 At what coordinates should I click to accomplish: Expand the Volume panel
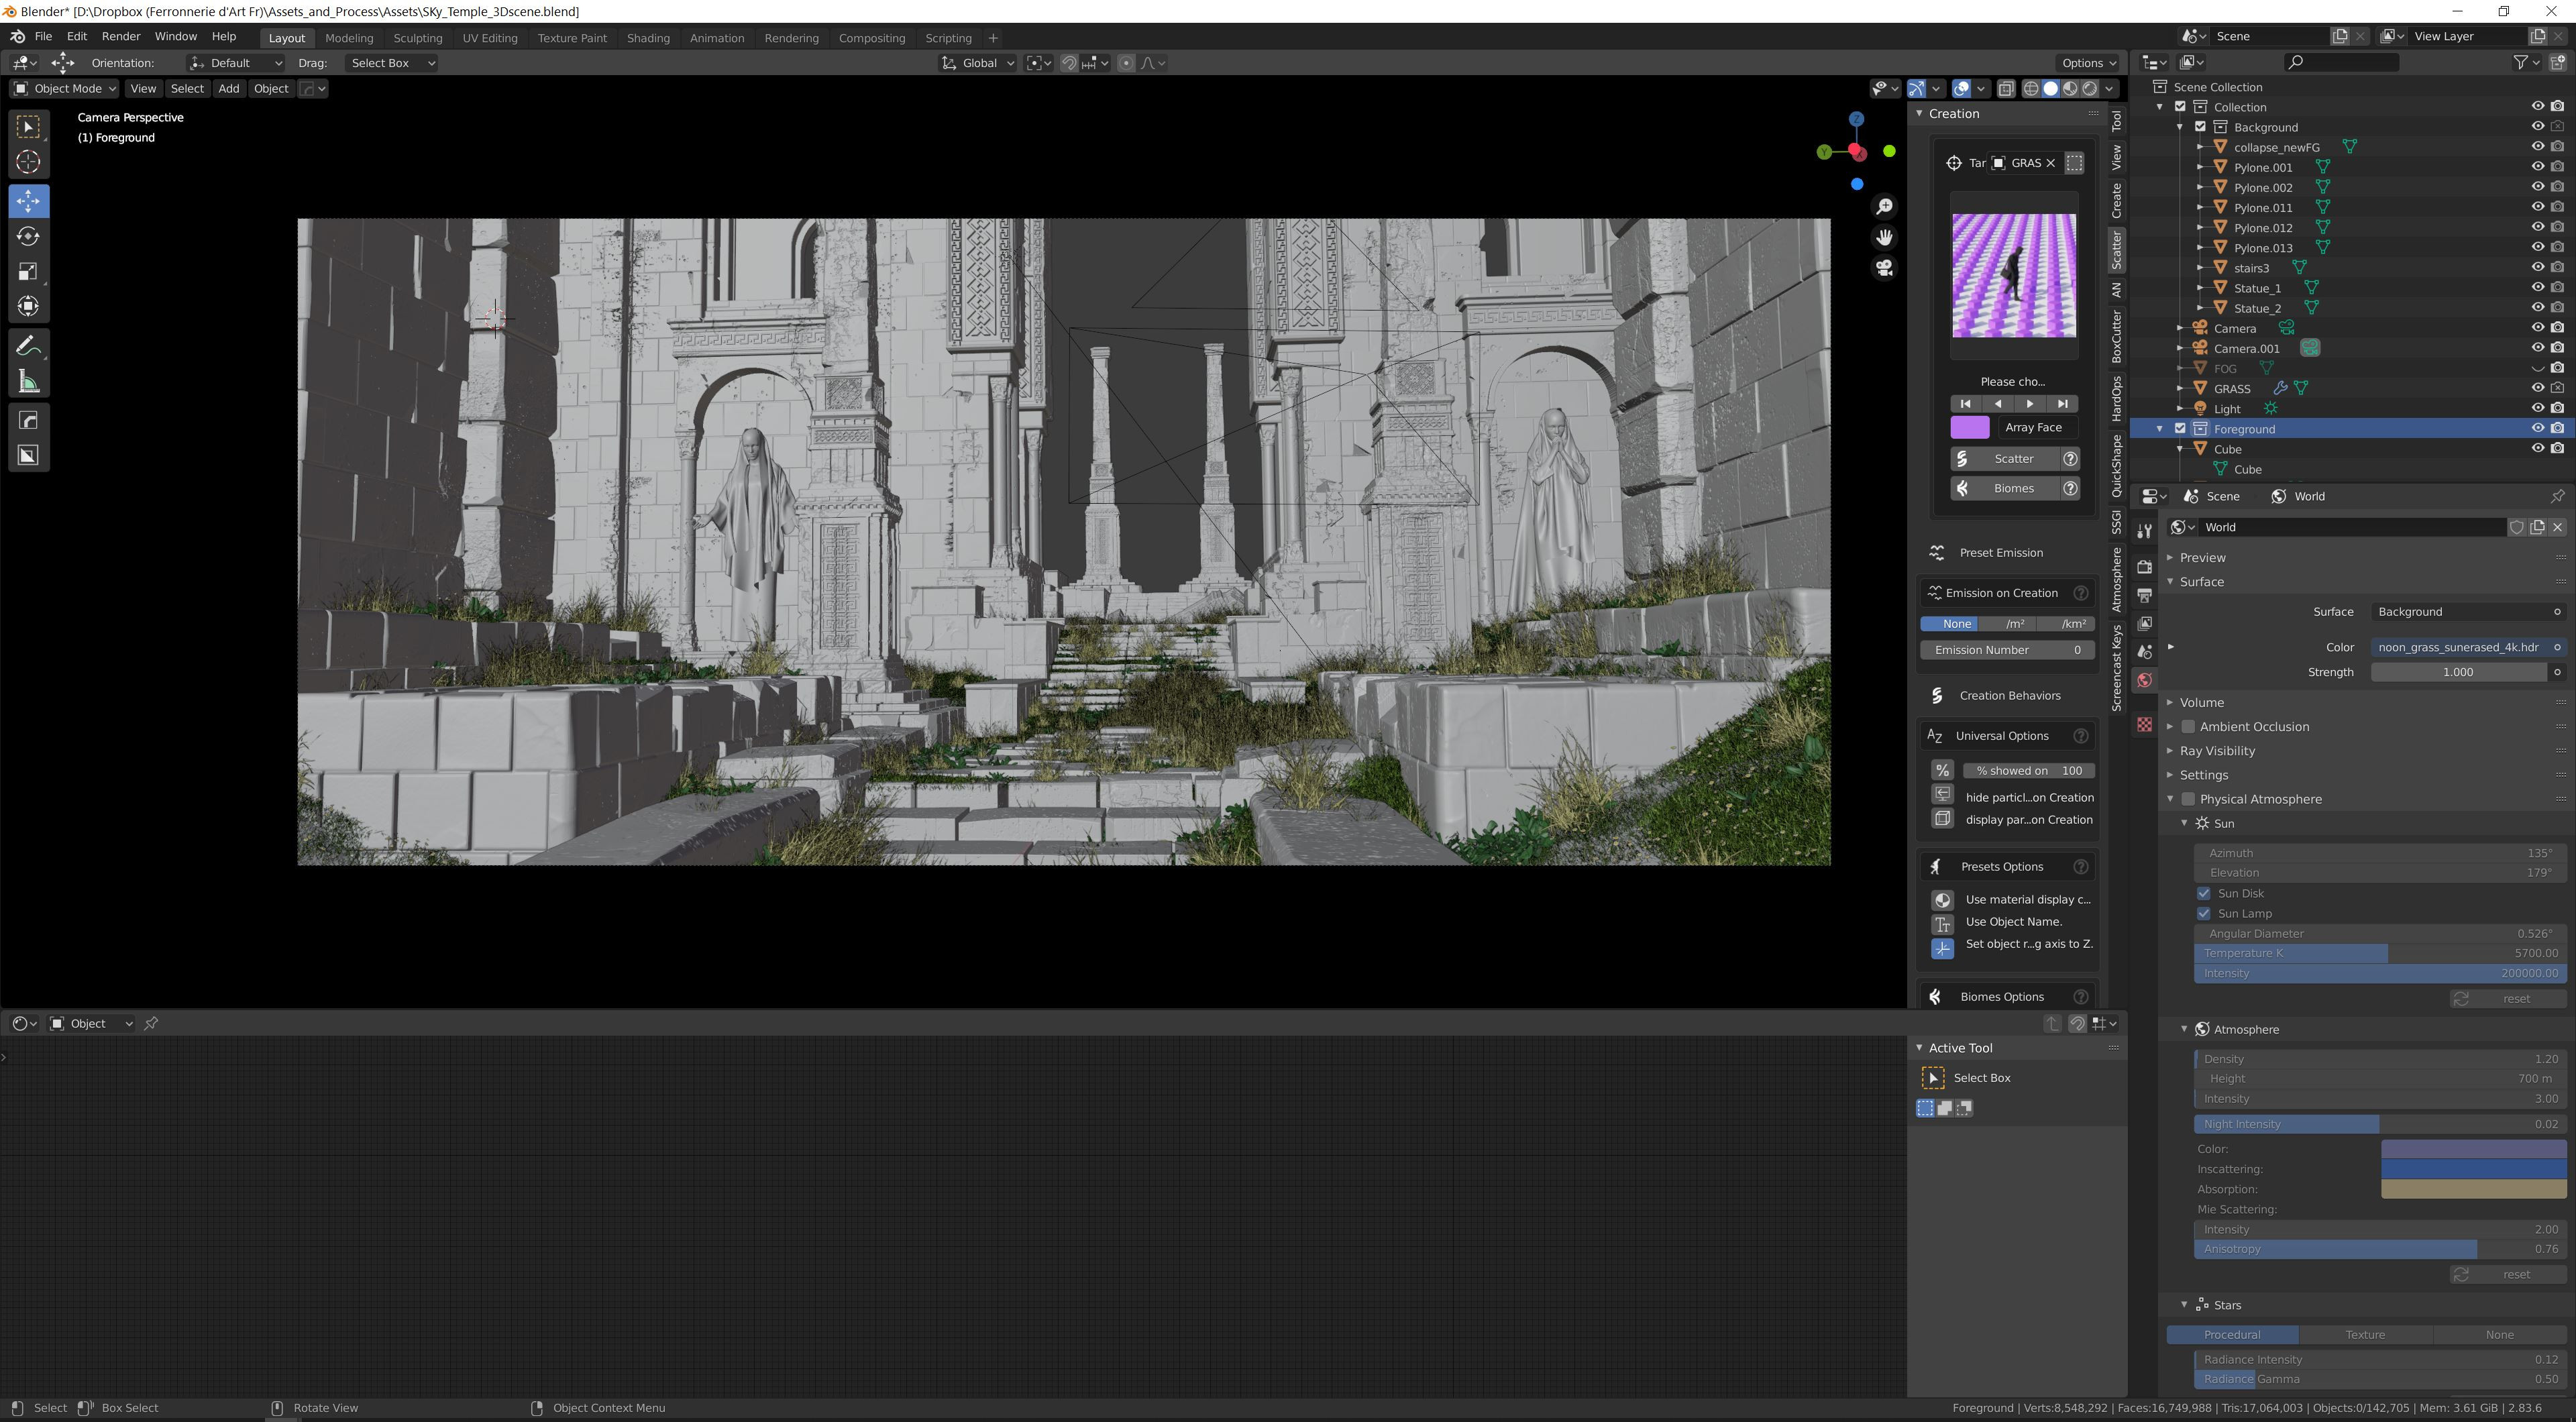2201,702
